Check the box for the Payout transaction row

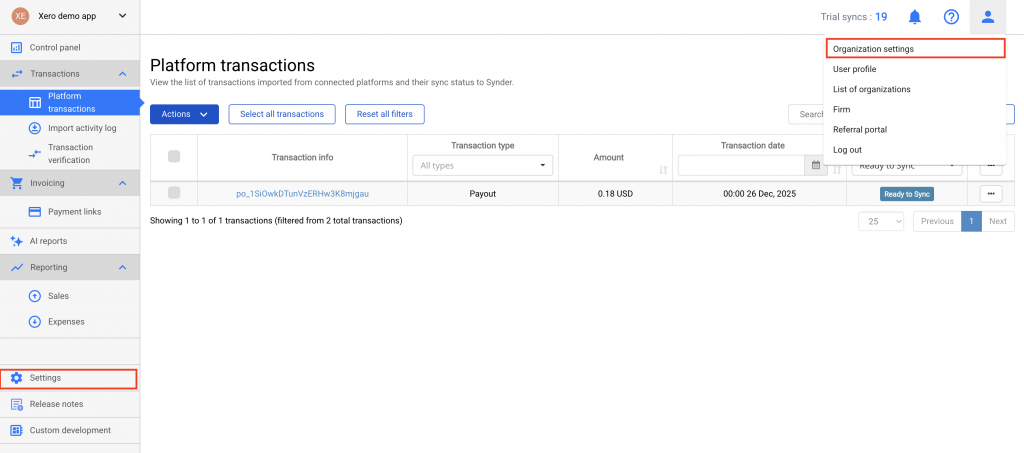coord(174,193)
